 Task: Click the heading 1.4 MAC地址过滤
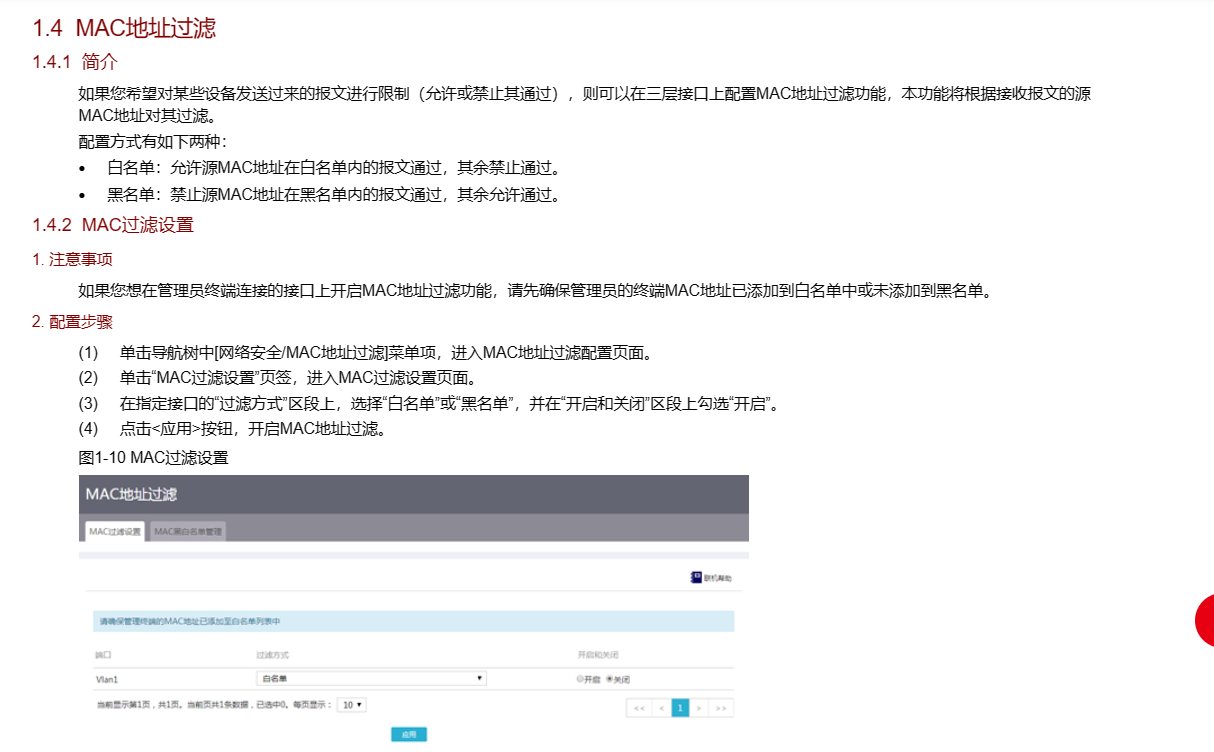coord(124,28)
